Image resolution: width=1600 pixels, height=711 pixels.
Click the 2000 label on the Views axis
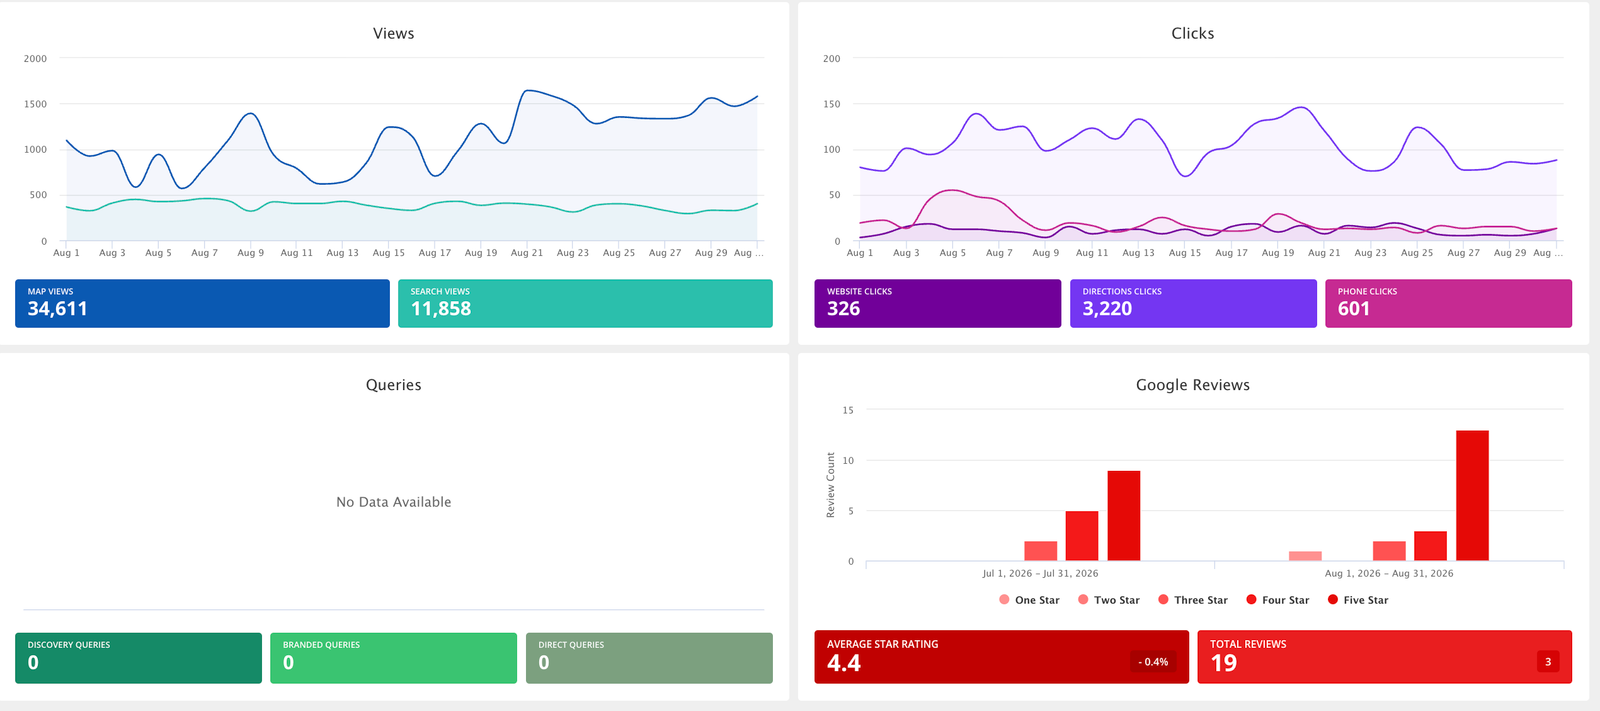tap(35, 59)
